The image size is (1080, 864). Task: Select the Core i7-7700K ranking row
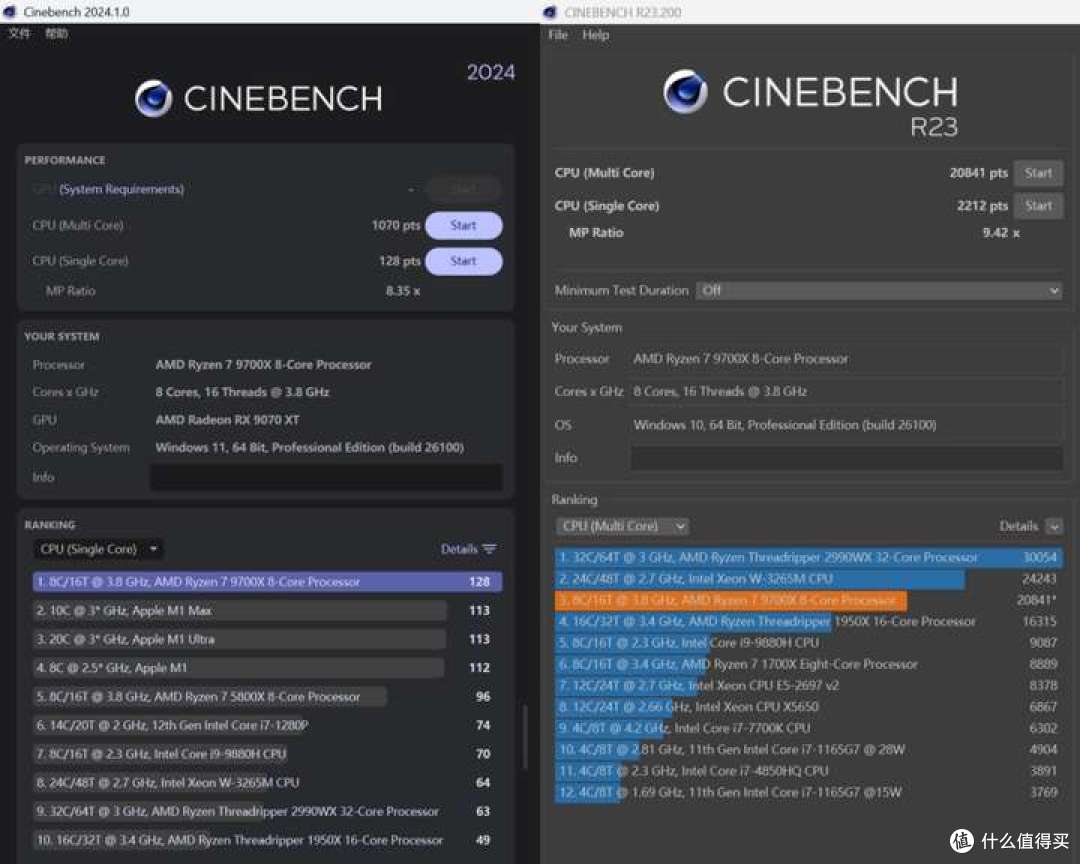[809, 728]
